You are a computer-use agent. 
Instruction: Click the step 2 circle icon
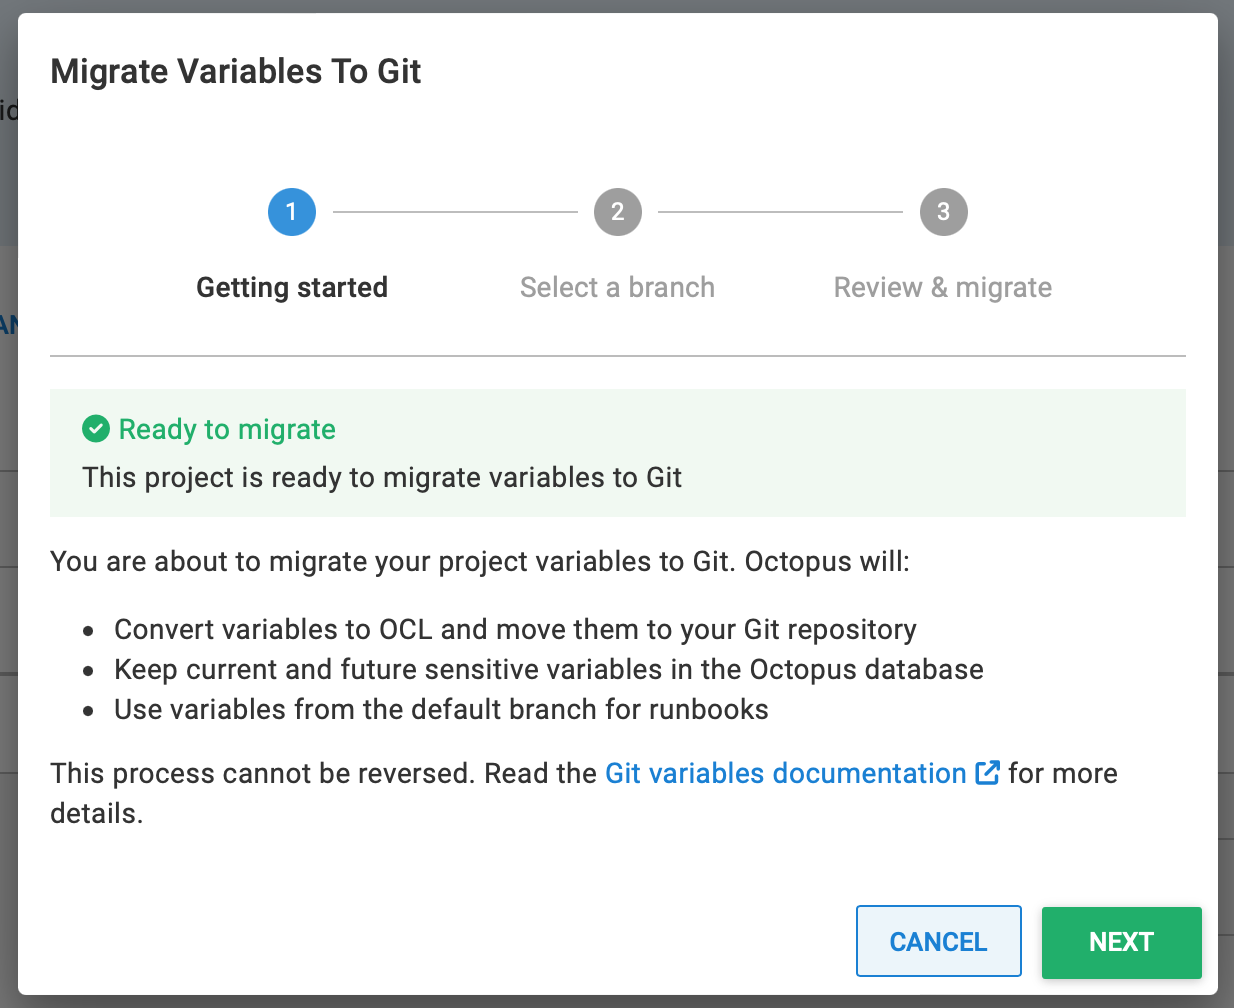[618, 212]
